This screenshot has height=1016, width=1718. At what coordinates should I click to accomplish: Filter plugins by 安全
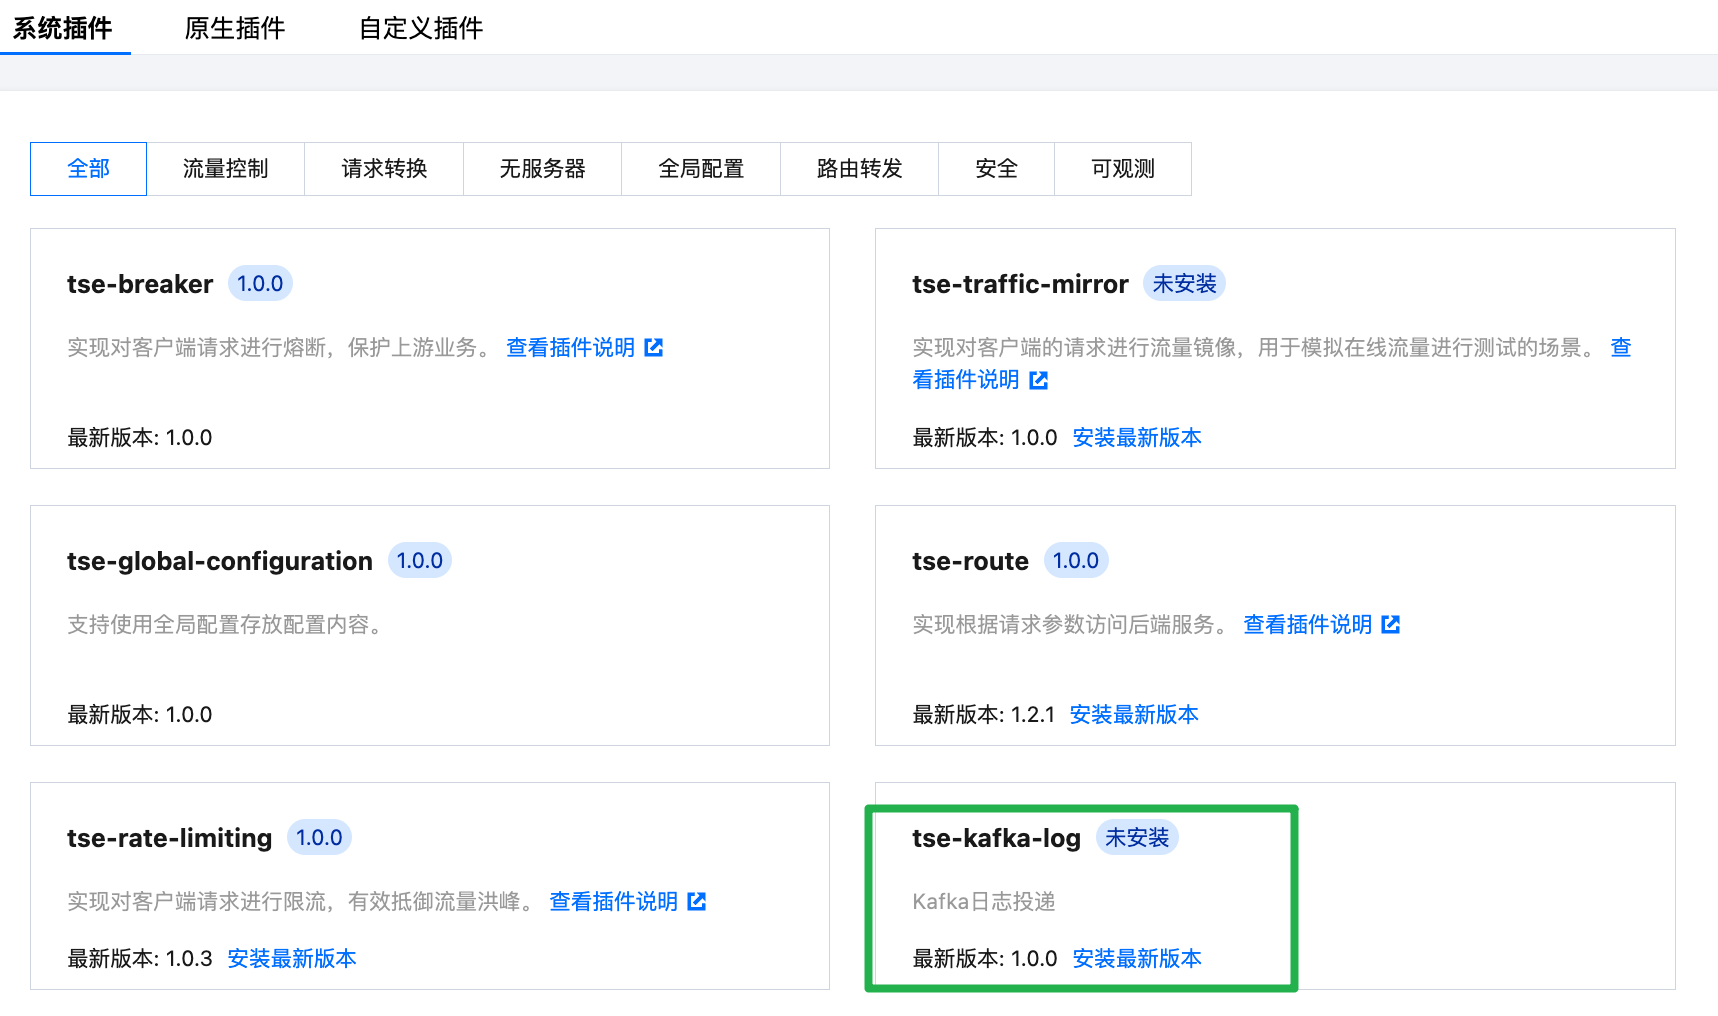pos(997,169)
